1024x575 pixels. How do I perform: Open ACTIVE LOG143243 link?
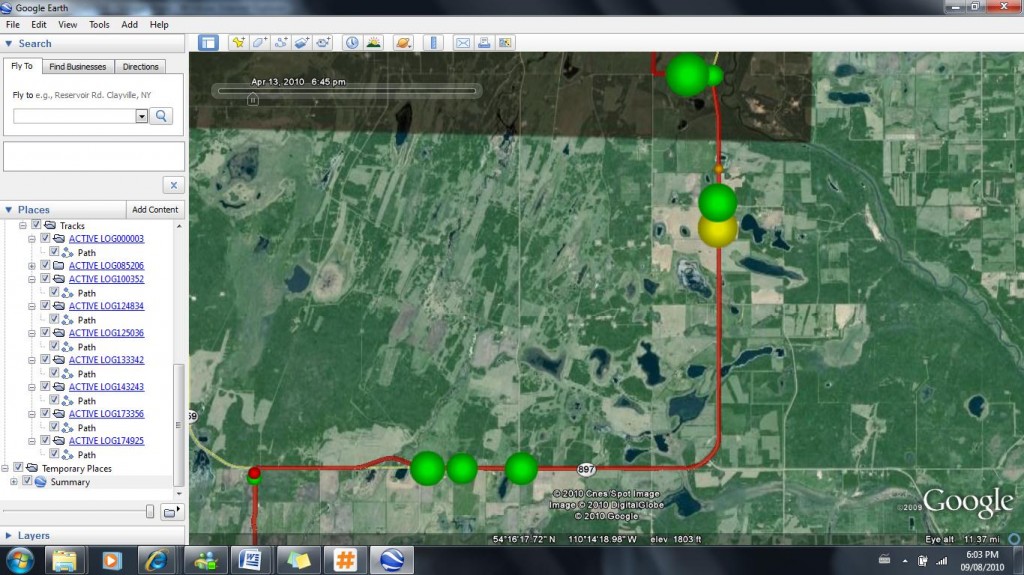[106, 387]
